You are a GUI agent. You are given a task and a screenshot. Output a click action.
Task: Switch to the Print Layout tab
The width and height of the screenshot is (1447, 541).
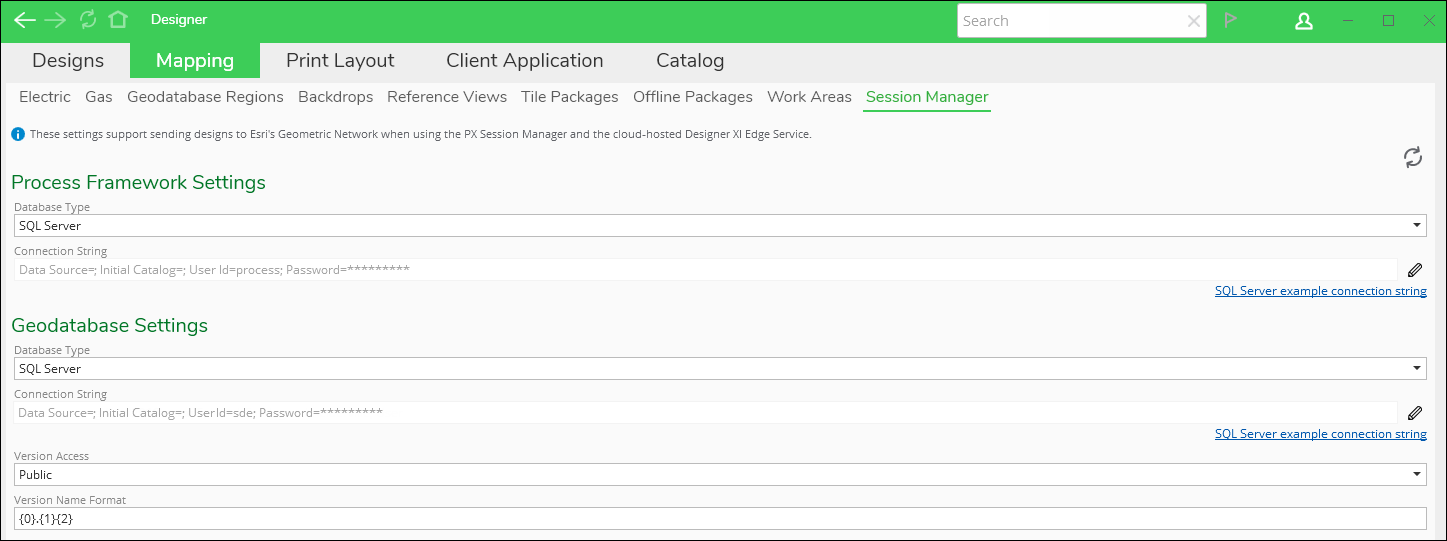[340, 61]
